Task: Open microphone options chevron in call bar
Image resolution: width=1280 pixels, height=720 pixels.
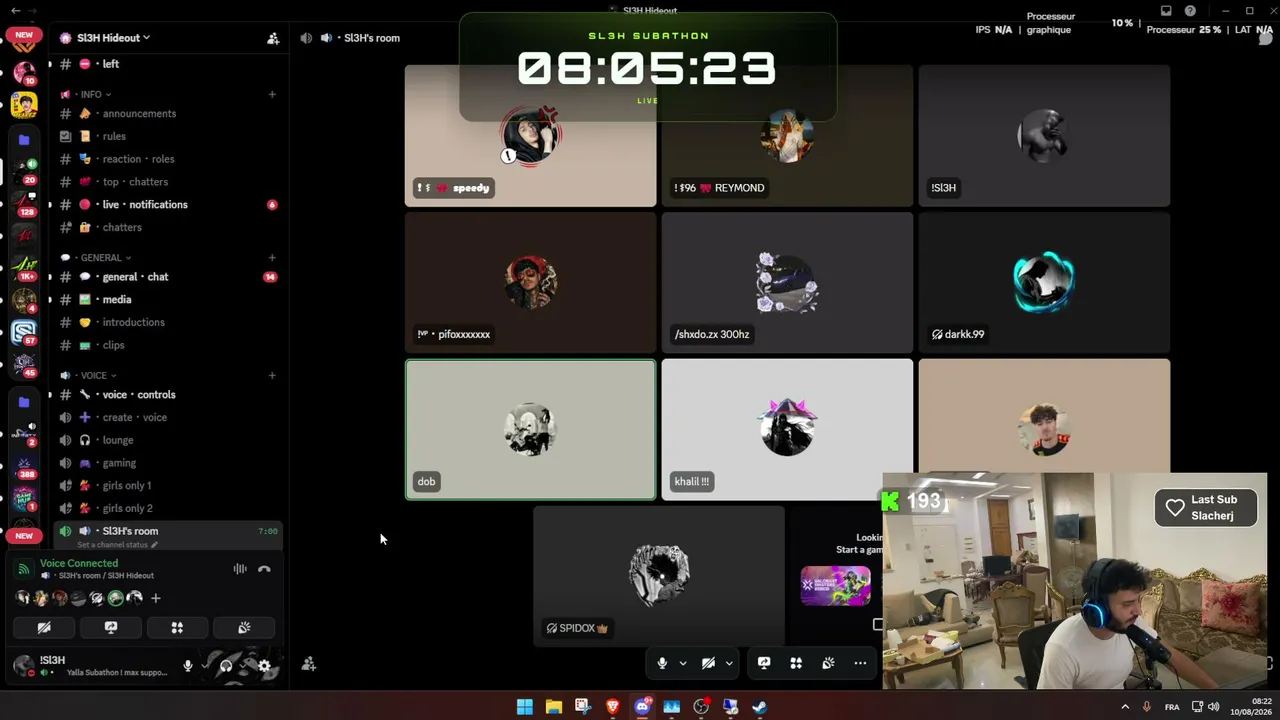Action: (683, 663)
